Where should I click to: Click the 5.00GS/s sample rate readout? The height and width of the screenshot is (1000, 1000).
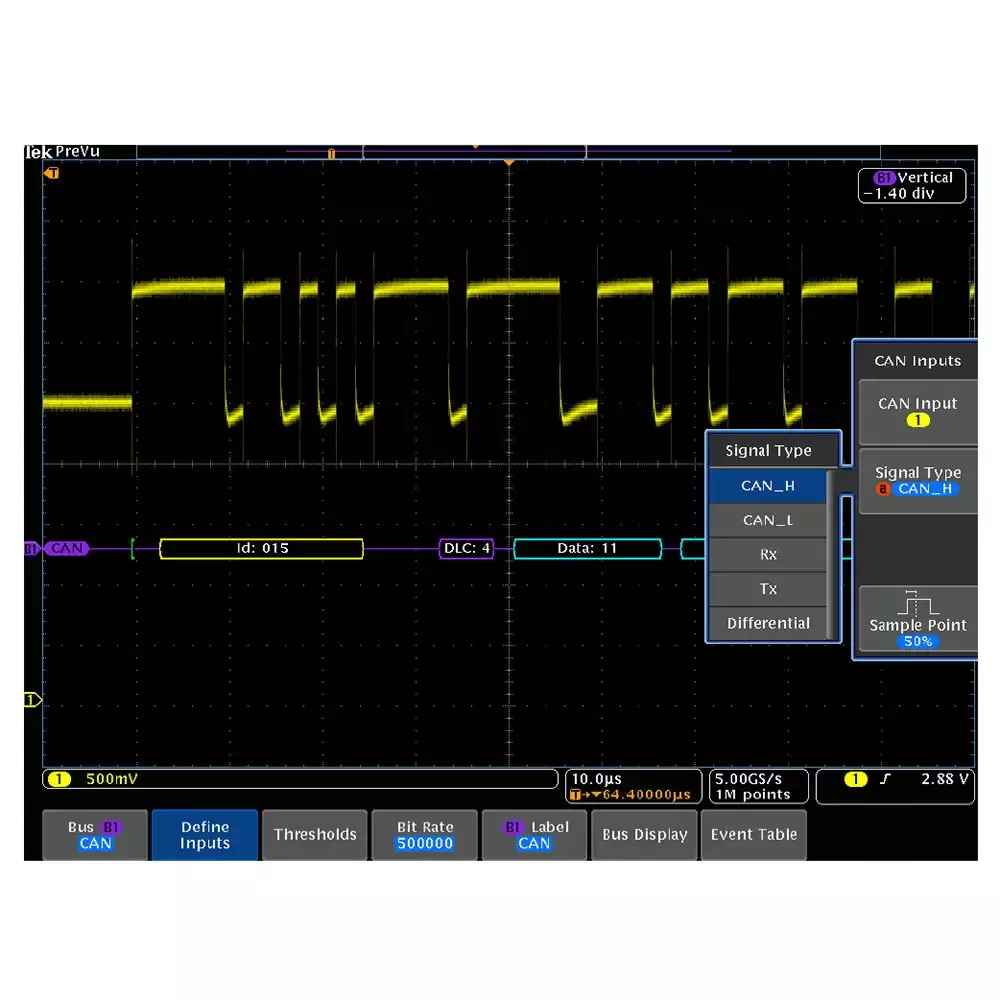pos(748,779)
